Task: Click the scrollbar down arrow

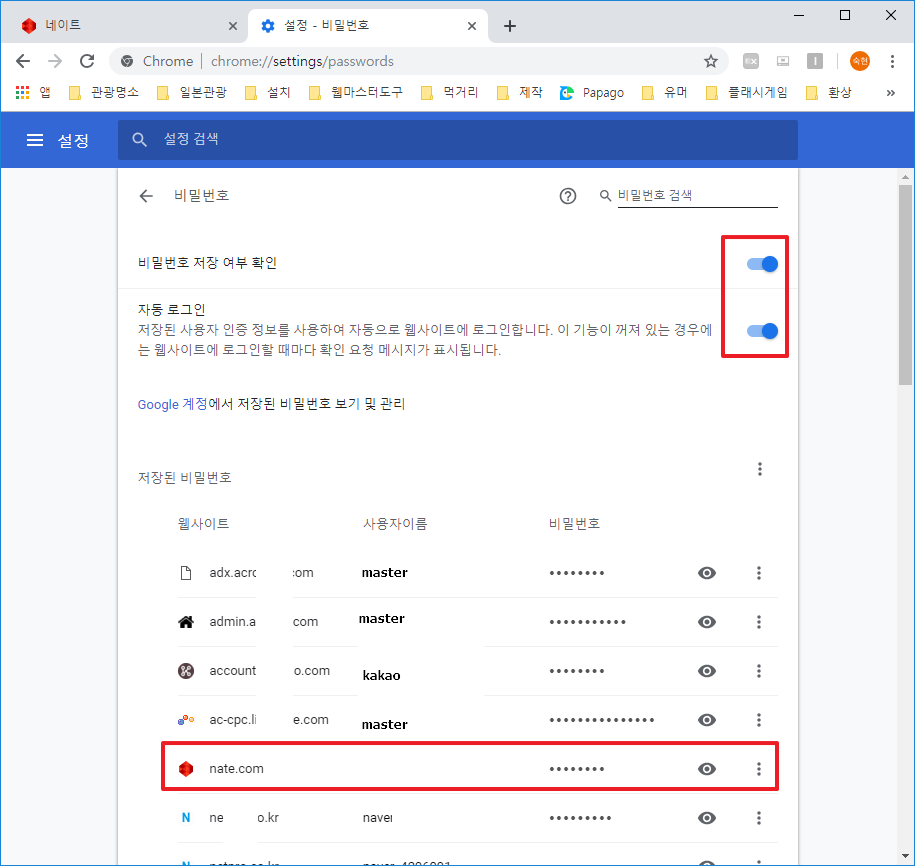Action: click(905, 856)
